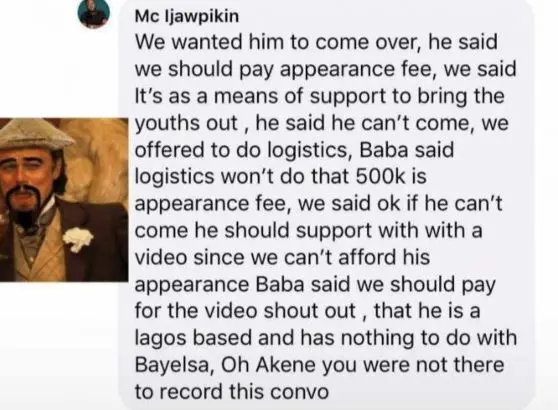The height and width of the screenshot is (410, 558).
Task: Click the last word 'convo'
Action: coord(299,392)
